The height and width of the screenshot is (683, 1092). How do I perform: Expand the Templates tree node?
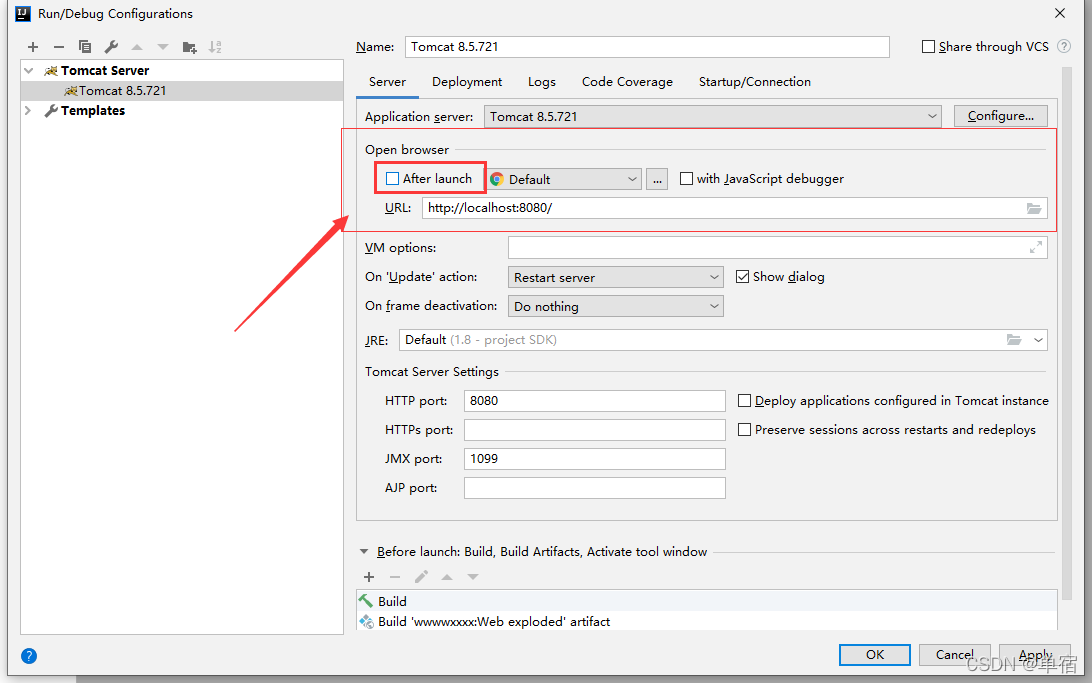(29, 111)
